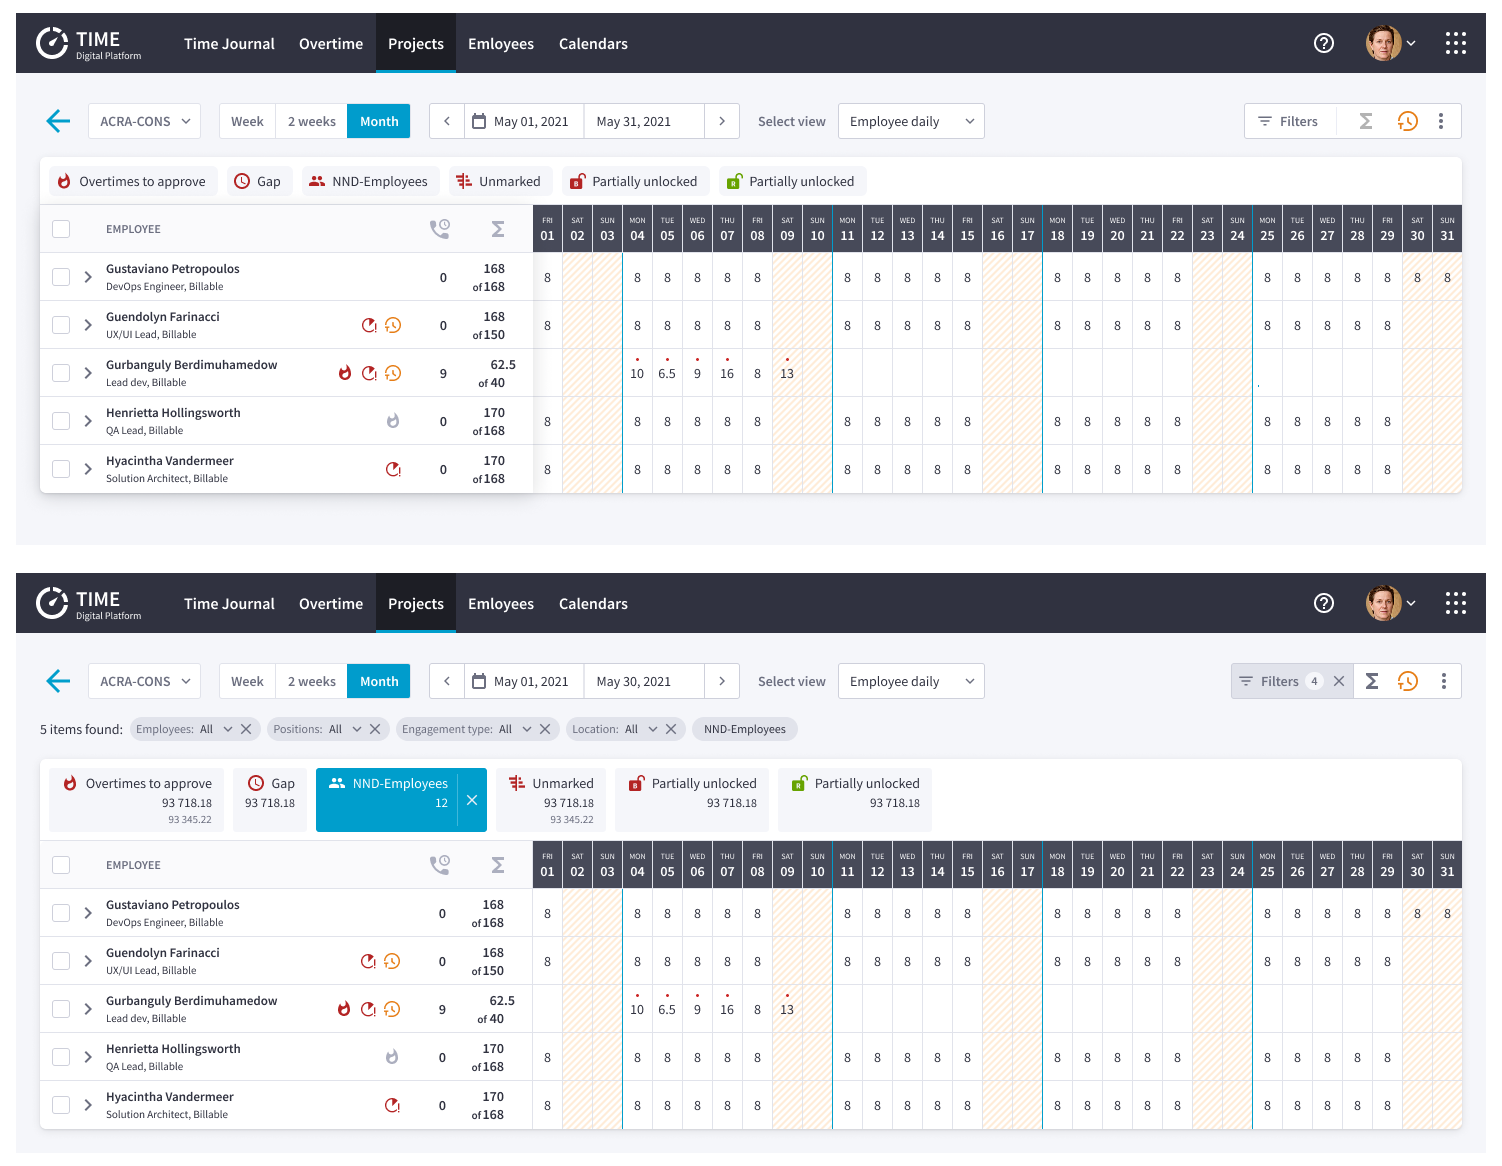Open the summation totals icon on the toolbar

point(1366,121)
